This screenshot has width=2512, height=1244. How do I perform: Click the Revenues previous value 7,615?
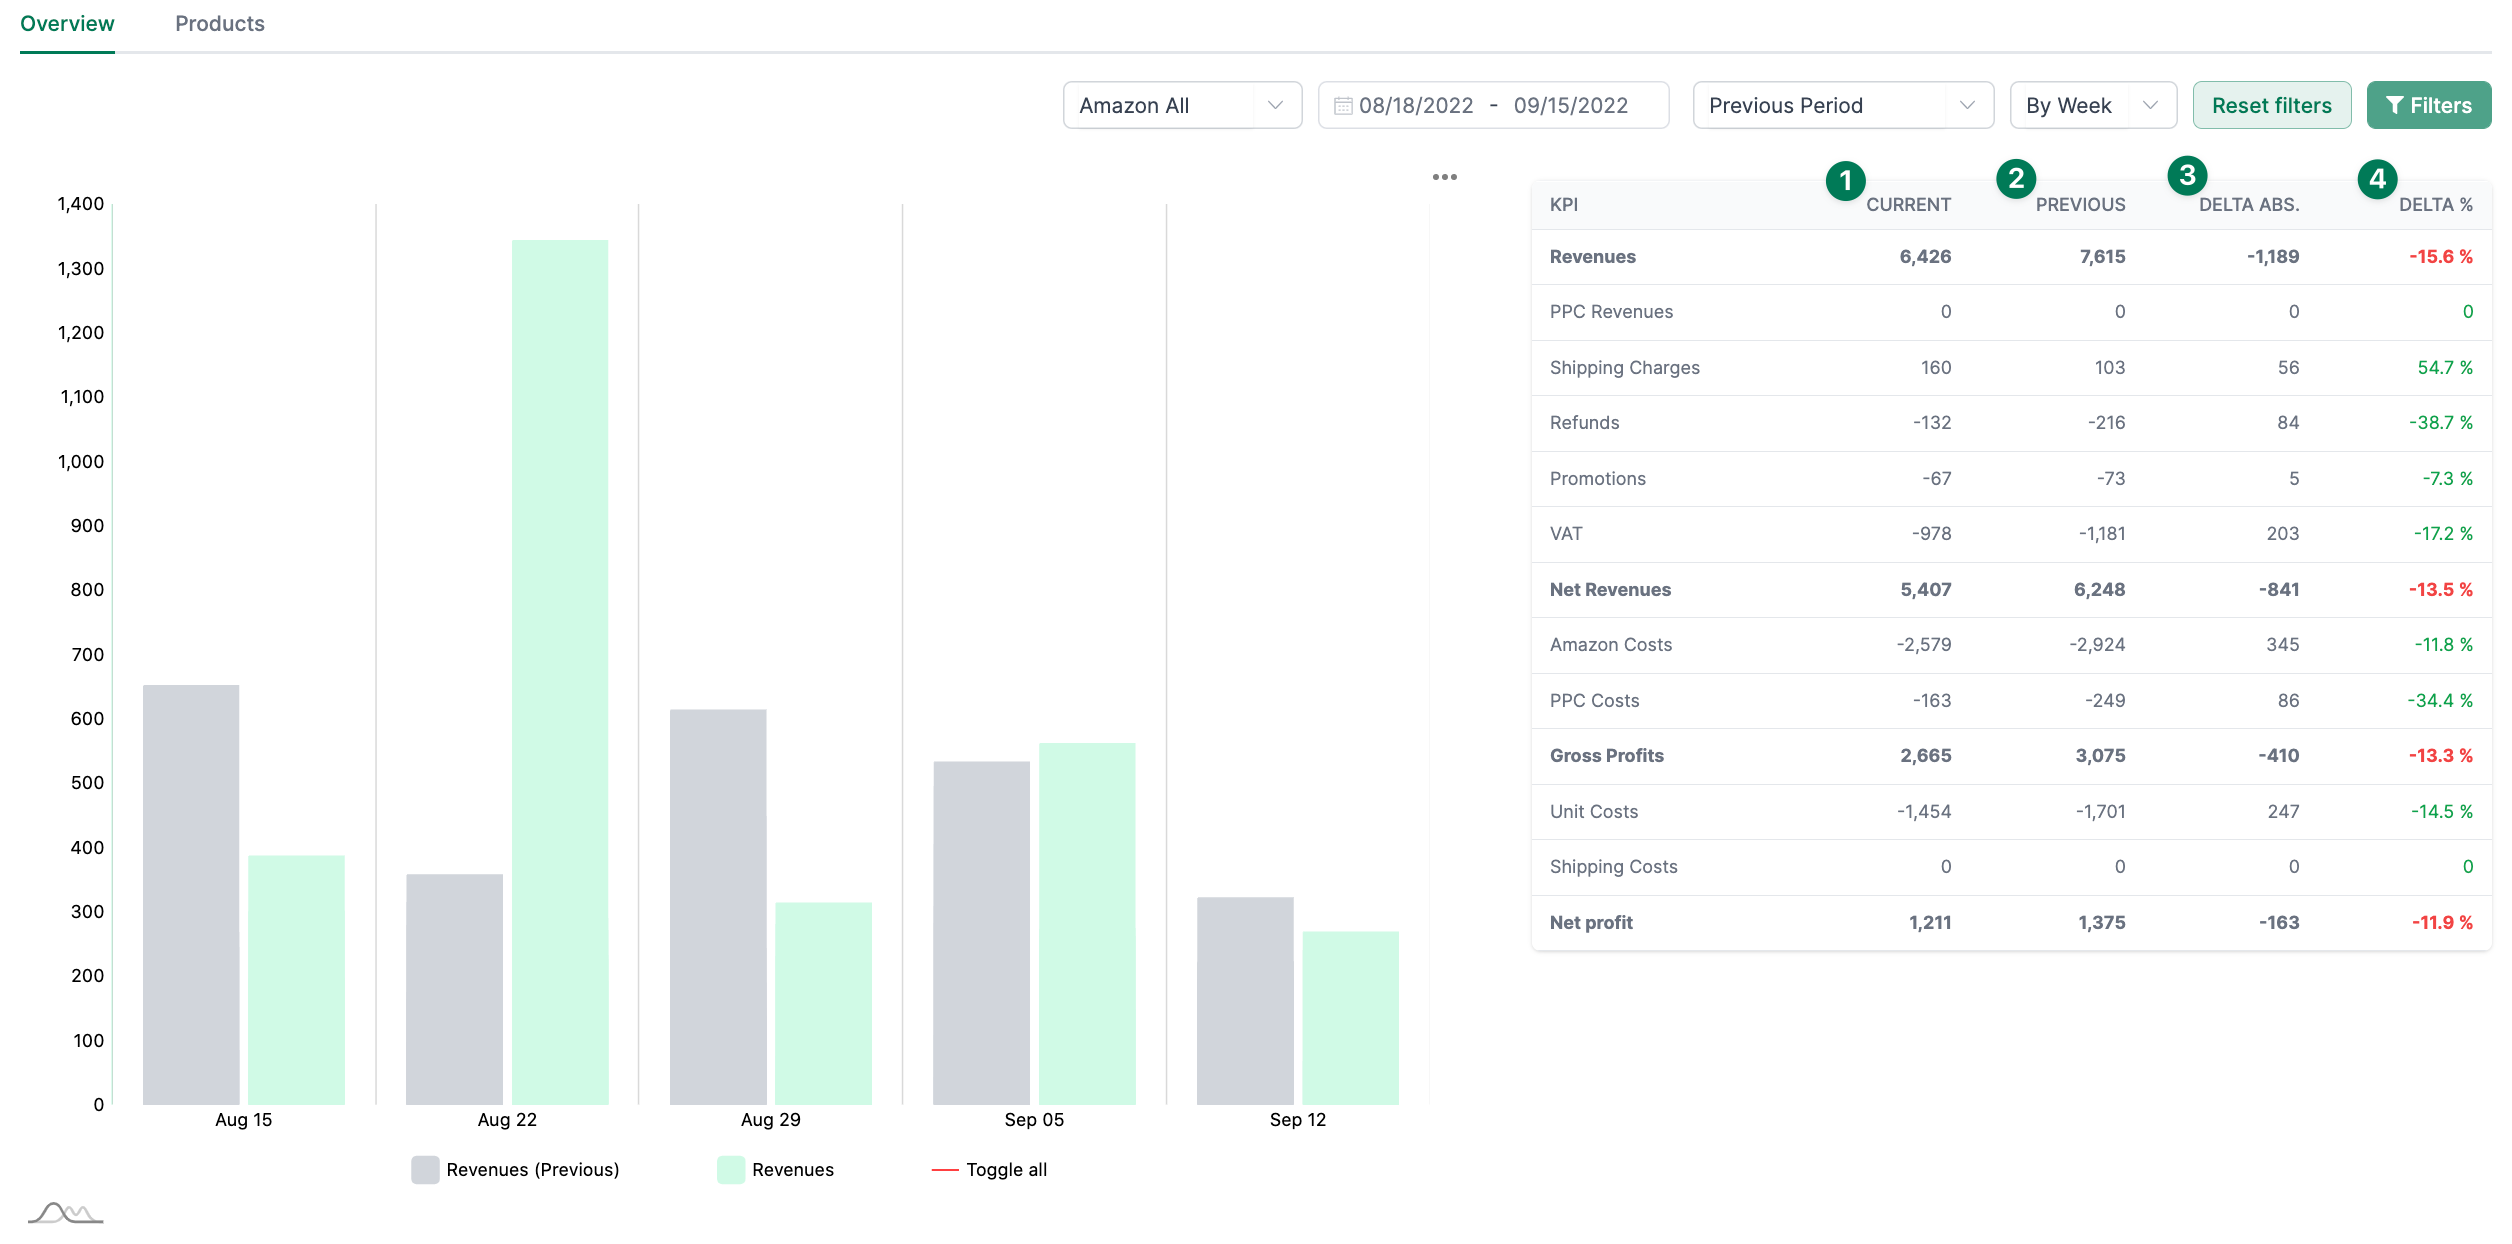2102,257
